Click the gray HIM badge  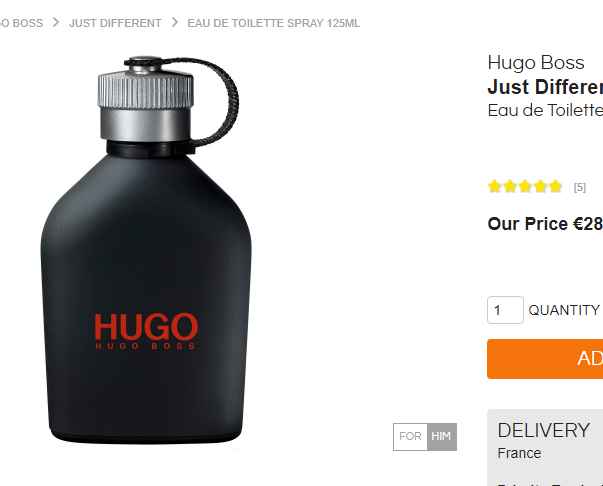[441, 436]
